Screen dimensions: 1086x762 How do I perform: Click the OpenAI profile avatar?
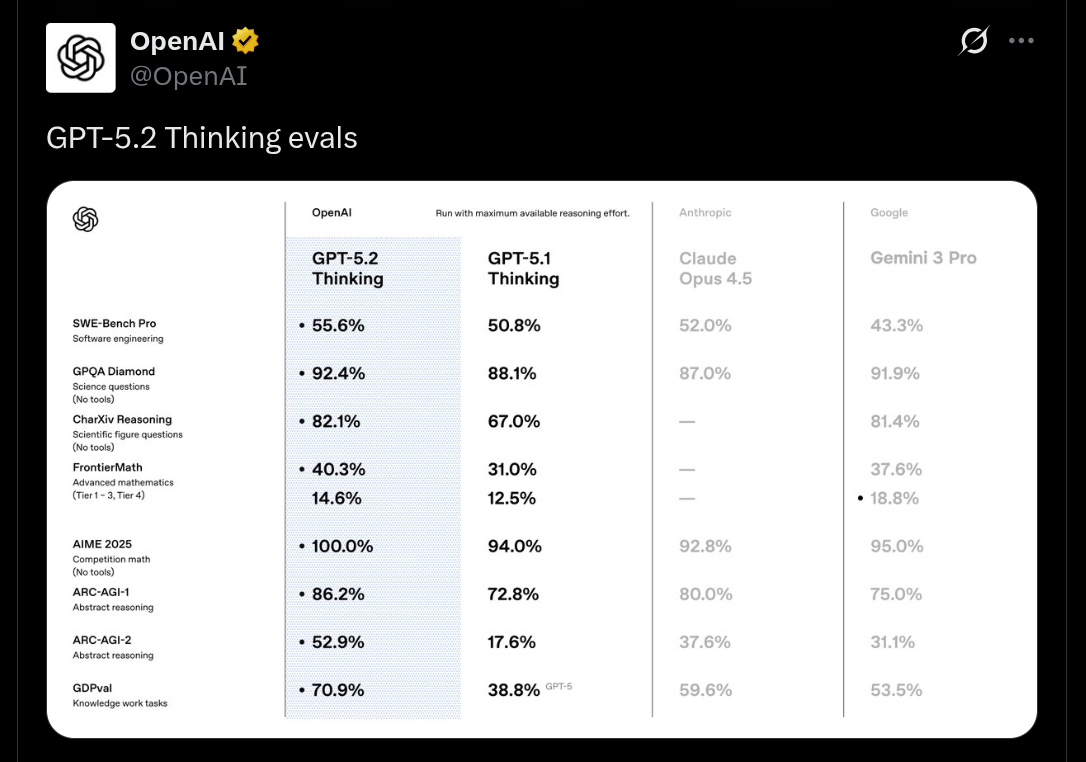[x=81, y=58]
